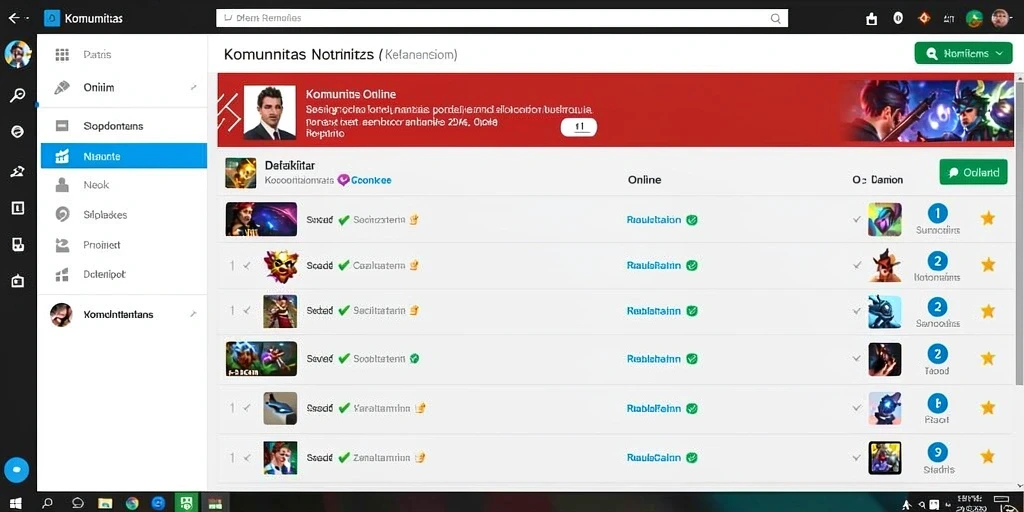1024x512 pixels.
Task: Toggle green checkmark in first Saved row
Action: (344, 220)
